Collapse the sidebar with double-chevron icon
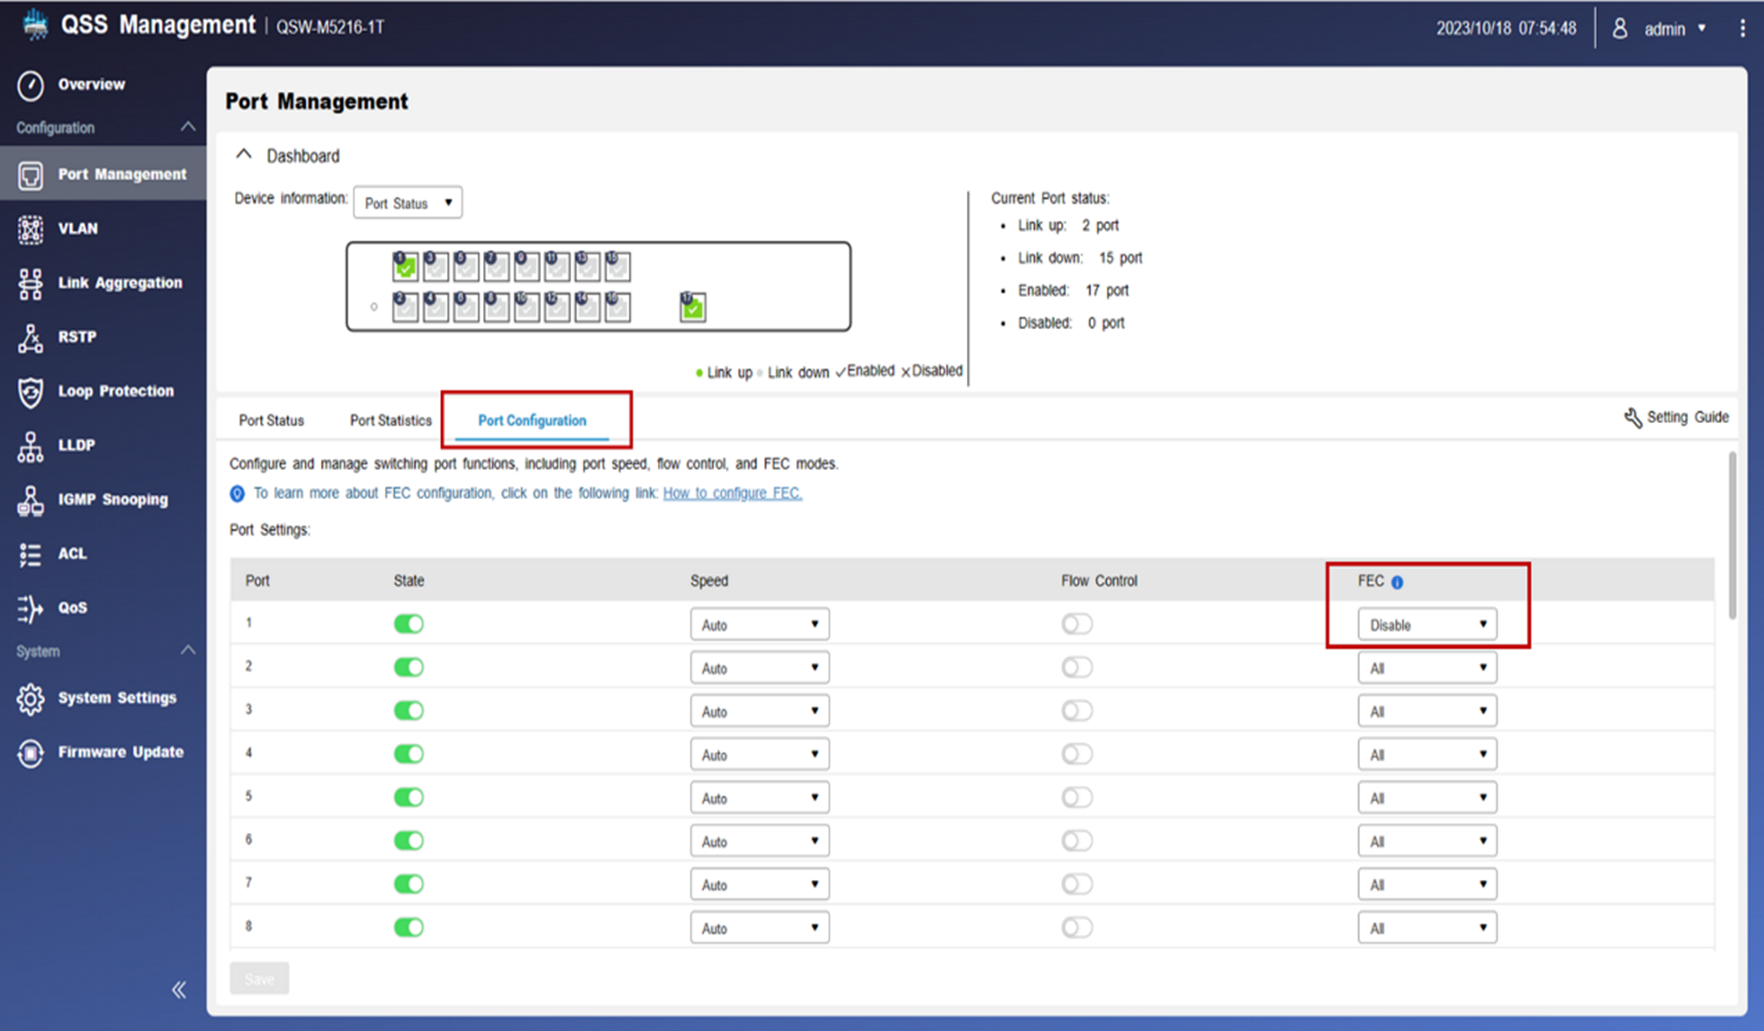 [x=179, y=990]
